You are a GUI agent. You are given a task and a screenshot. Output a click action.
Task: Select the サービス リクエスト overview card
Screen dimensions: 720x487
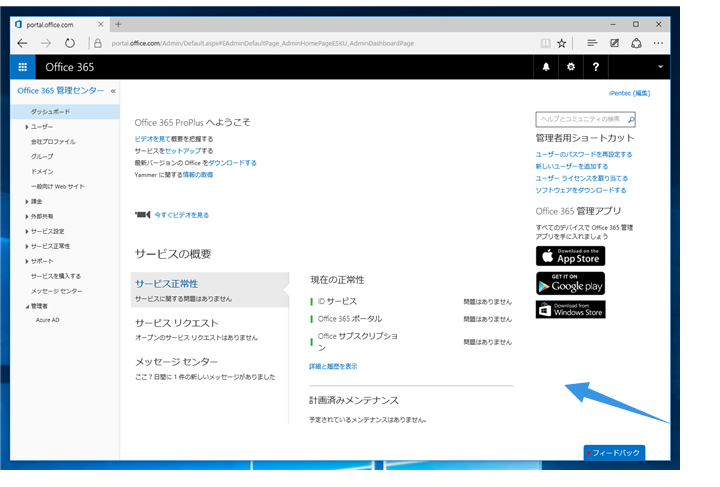point(210,329)
